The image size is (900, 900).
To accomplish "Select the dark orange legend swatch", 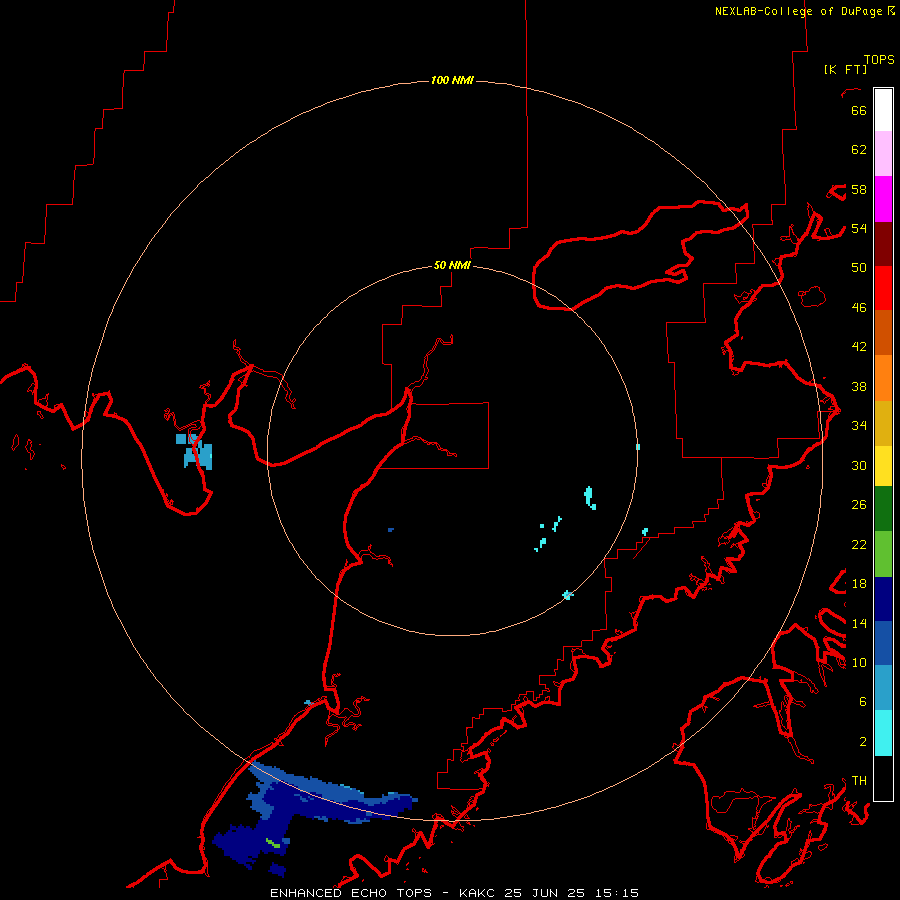I will tap(883, 333).
